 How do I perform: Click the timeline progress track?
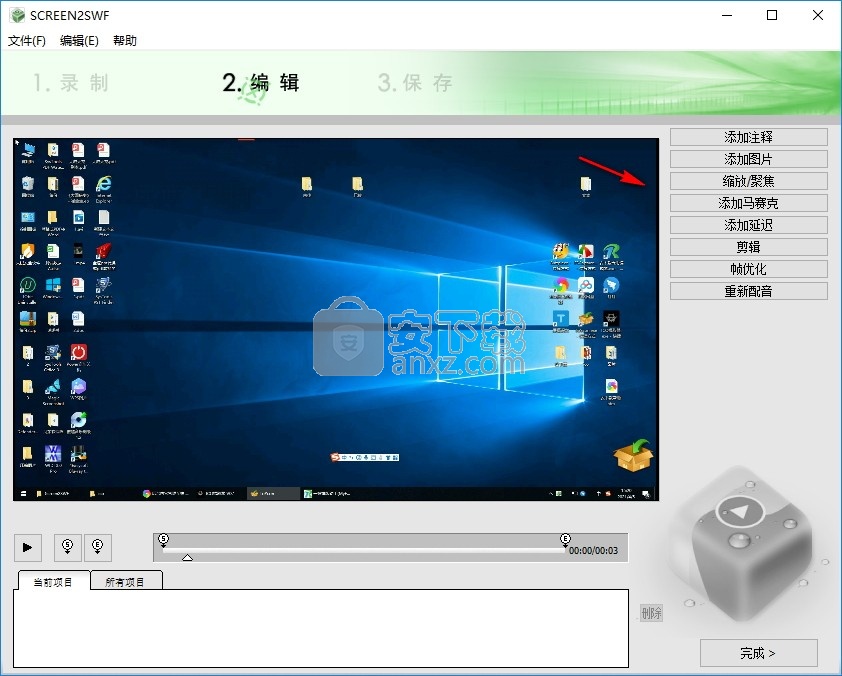tap(364, 550)
